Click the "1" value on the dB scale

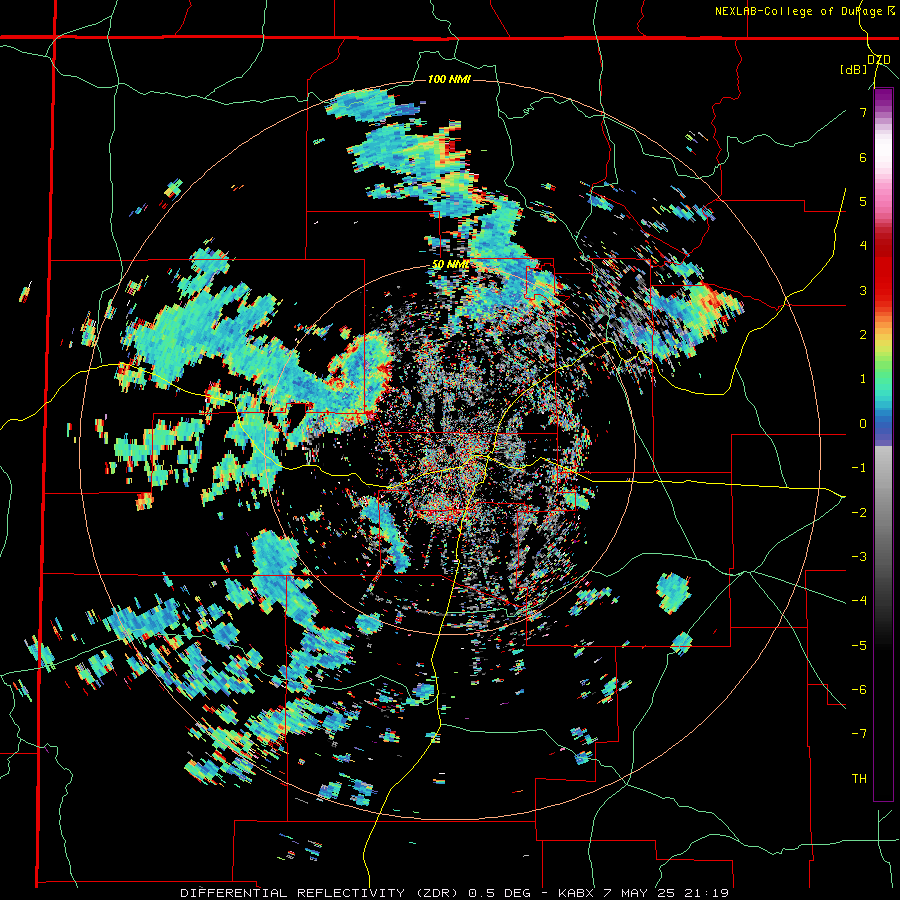click(x=863, y=379)
